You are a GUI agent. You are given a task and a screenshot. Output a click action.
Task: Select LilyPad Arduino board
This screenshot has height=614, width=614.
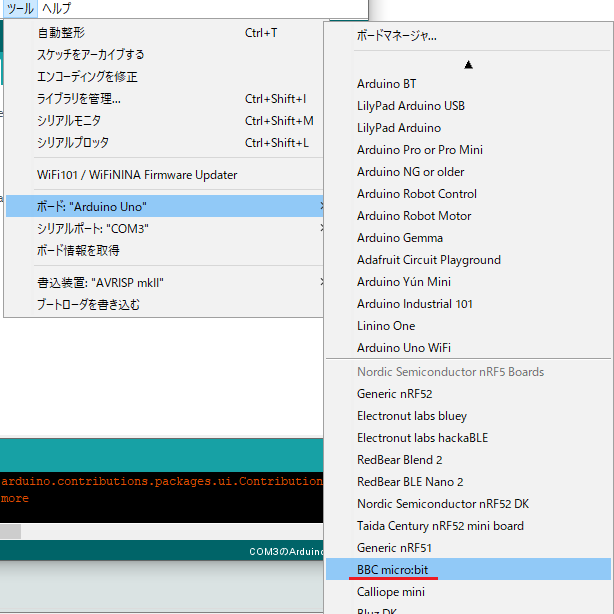[x=468, y=128]
